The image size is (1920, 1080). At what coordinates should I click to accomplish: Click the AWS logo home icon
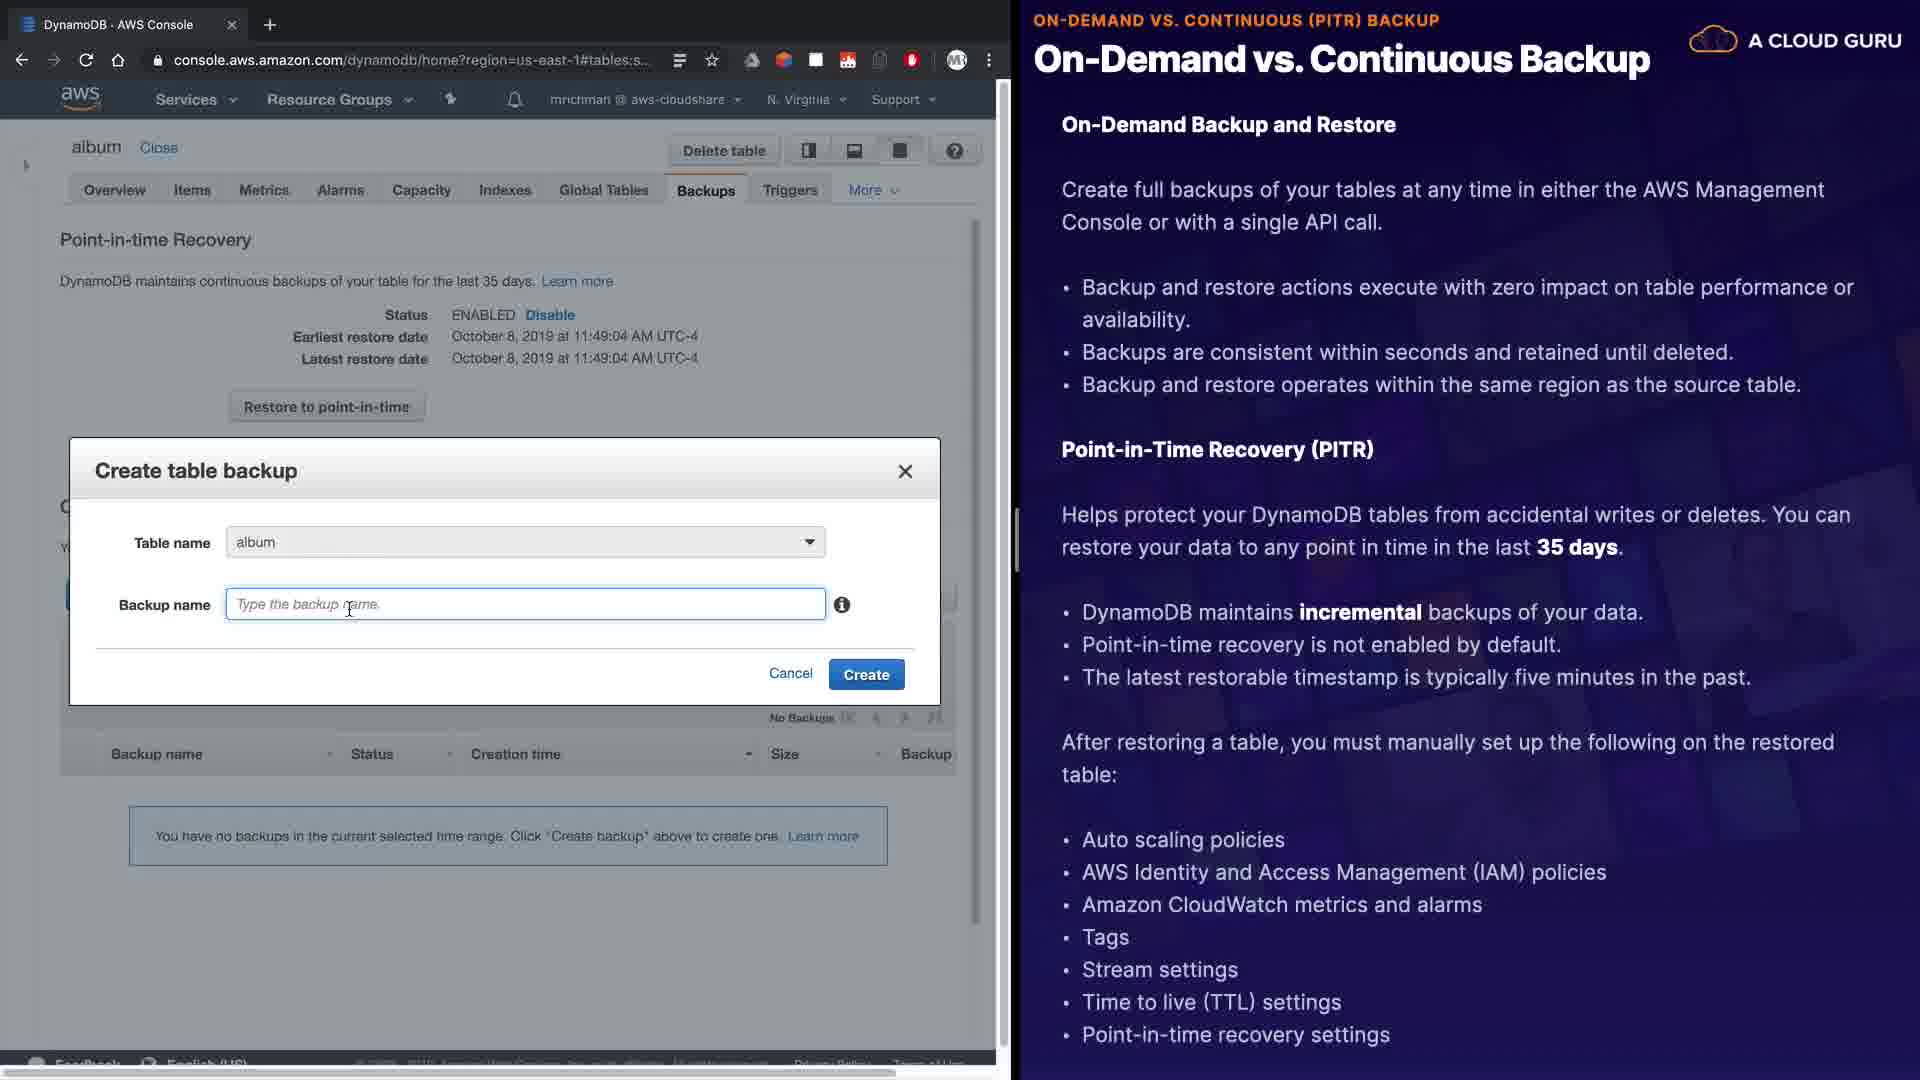(x=80, y=98)
